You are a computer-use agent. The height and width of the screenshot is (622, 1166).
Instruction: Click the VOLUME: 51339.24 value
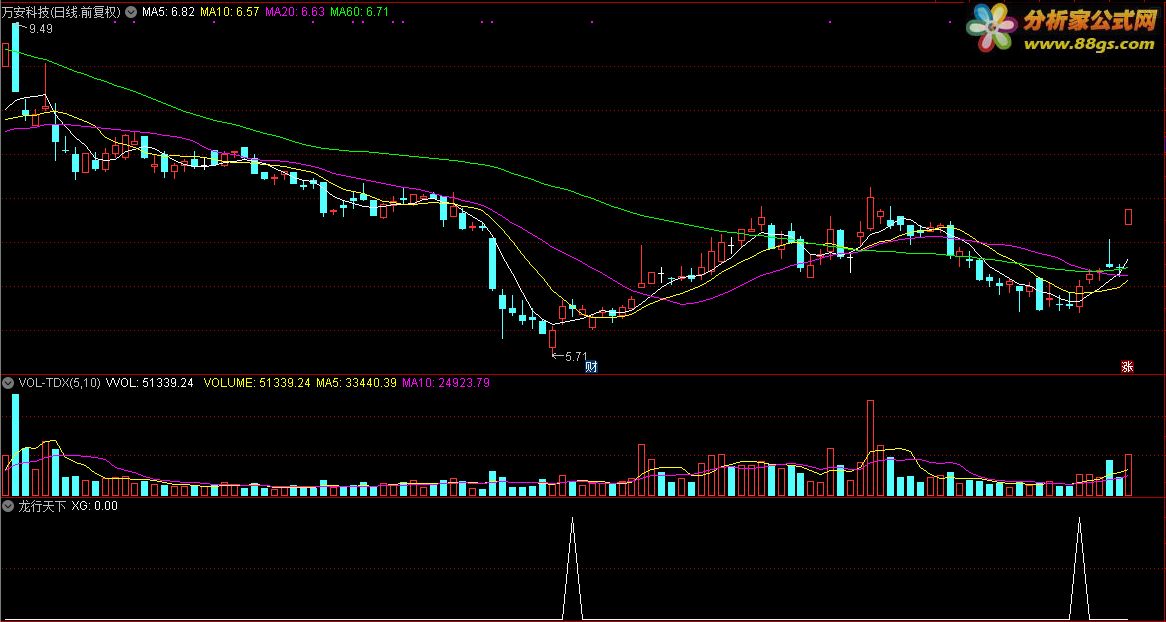point(257,383)
